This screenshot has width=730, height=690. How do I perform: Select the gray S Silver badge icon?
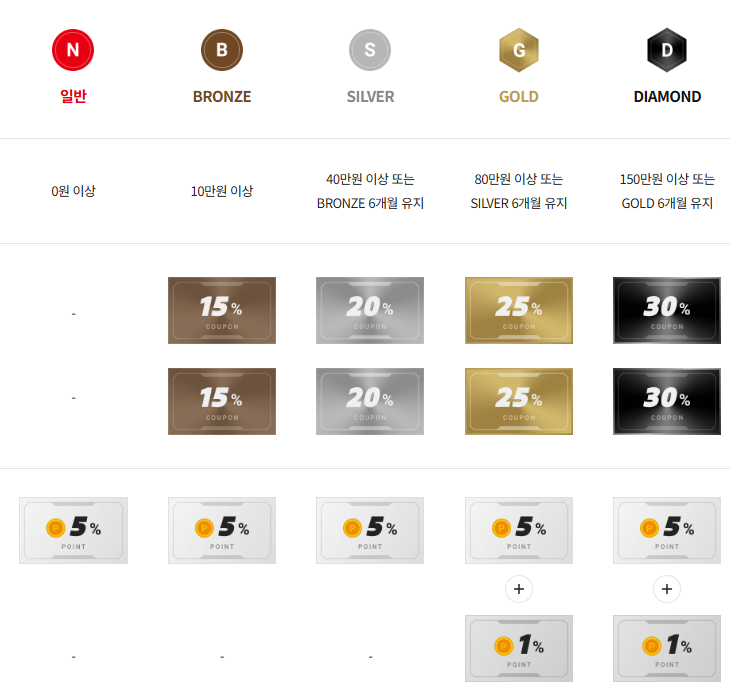pos(370,50)
